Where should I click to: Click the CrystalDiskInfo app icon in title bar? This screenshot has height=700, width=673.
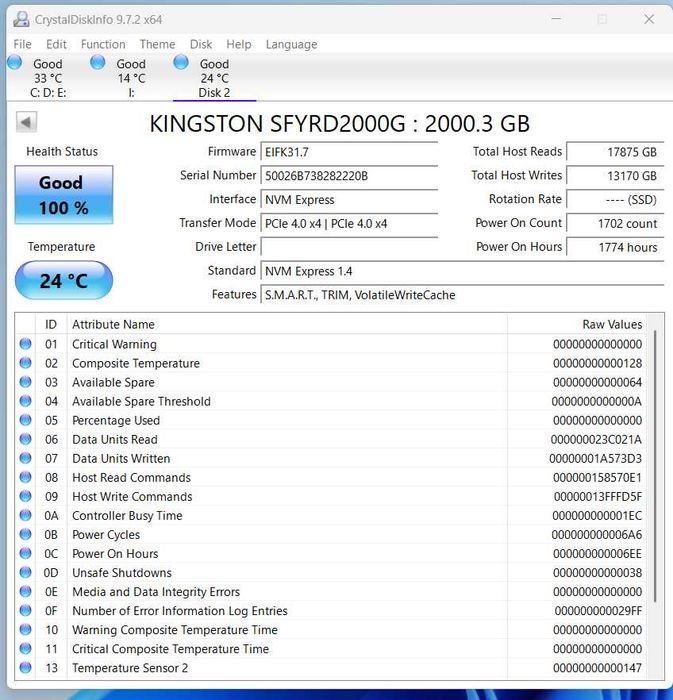21,19
